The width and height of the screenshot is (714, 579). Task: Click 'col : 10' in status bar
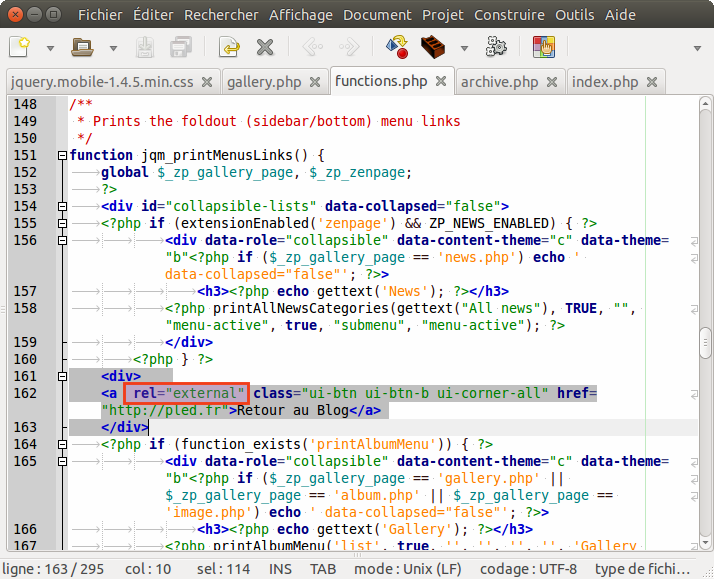click(x=148, y=569)
